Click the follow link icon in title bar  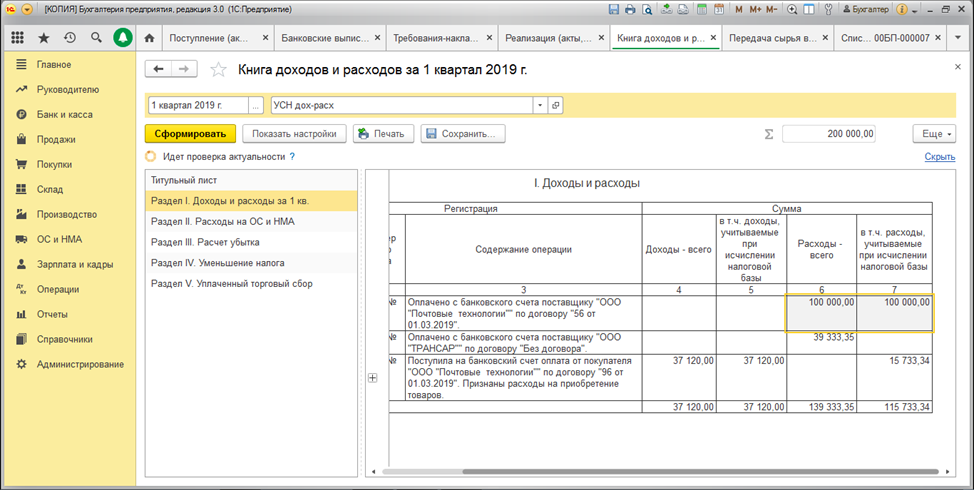683,10
